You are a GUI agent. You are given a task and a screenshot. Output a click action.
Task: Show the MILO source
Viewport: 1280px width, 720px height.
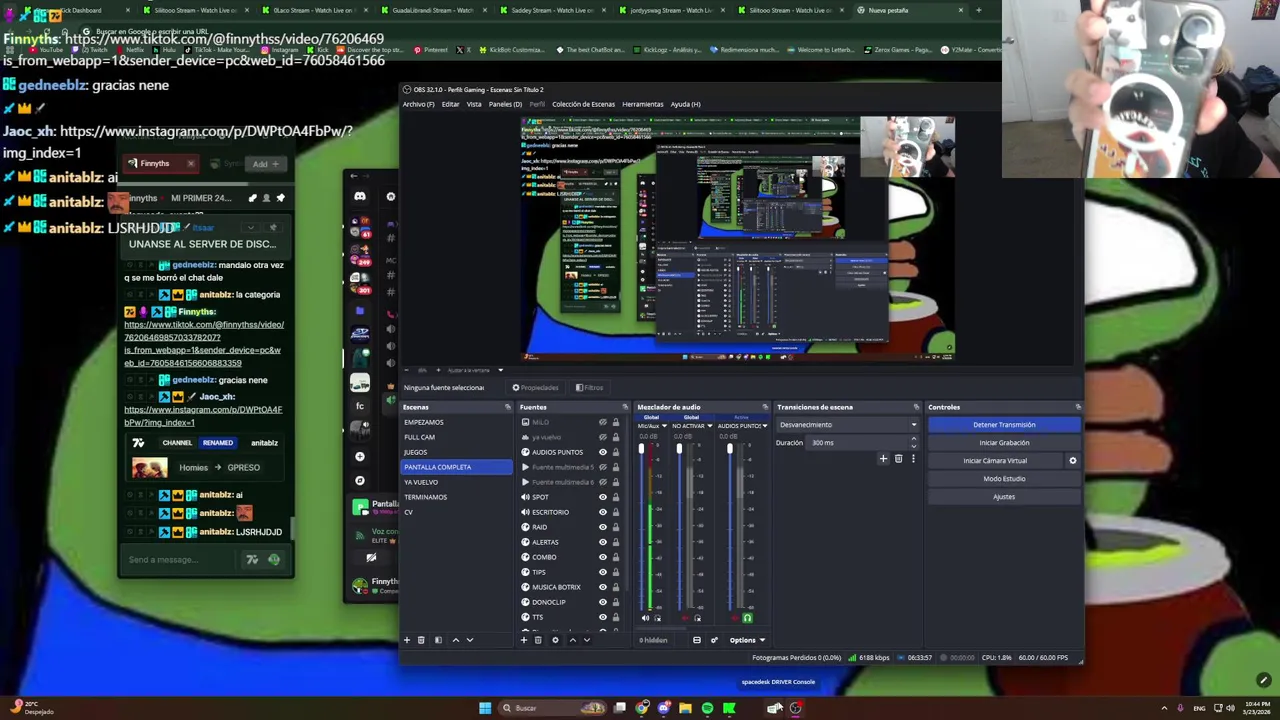(x=602, y=422)
